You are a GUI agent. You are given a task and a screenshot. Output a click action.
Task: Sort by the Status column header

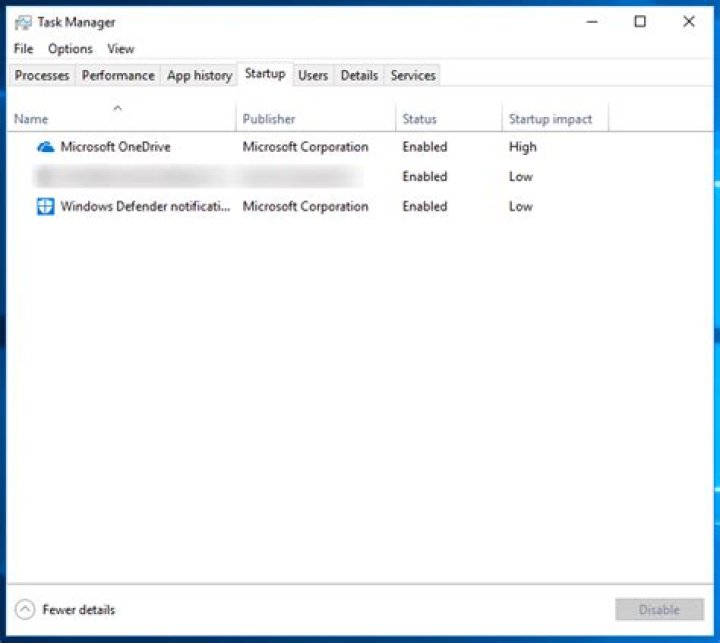[x=449, y=118]
